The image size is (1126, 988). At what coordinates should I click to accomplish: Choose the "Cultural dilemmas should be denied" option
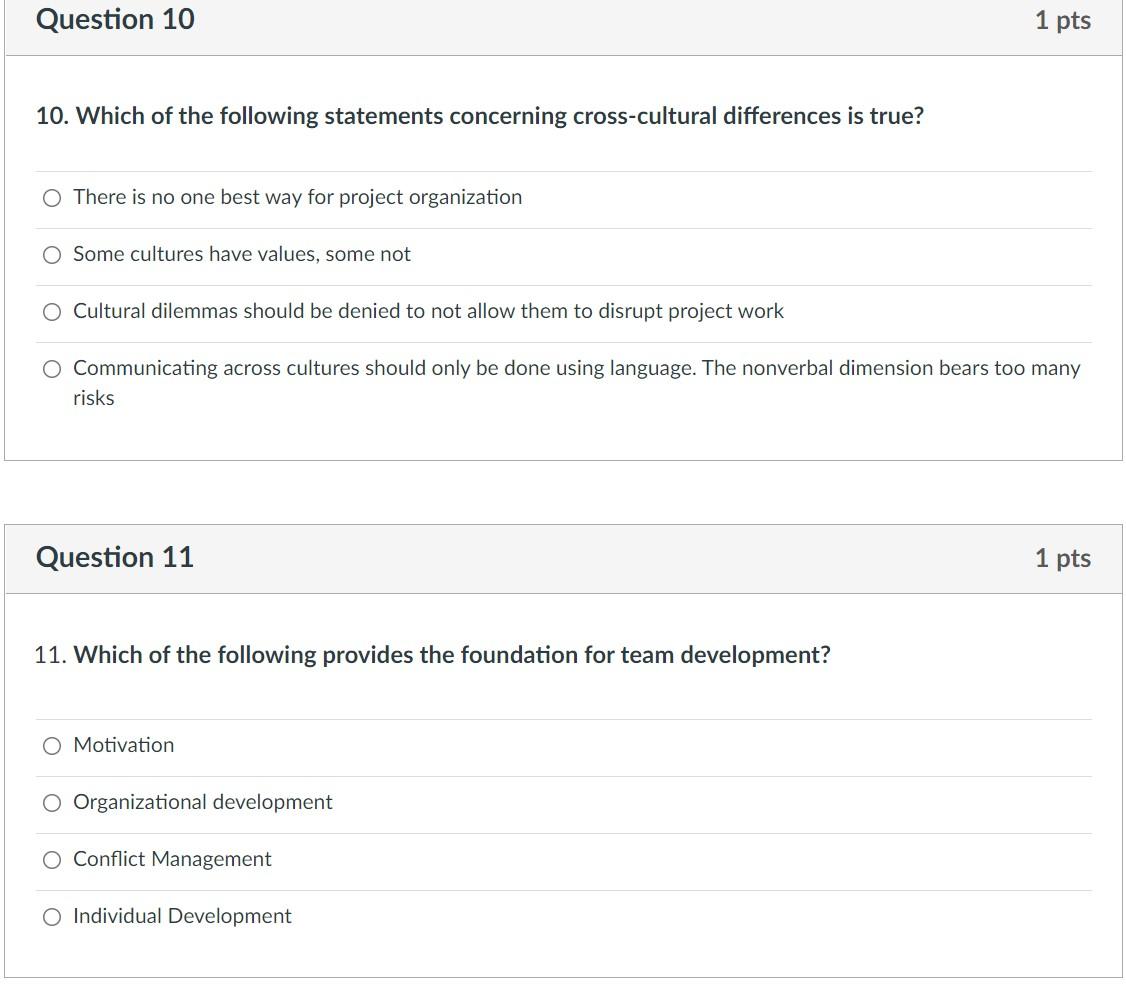(x=52, y=312)
